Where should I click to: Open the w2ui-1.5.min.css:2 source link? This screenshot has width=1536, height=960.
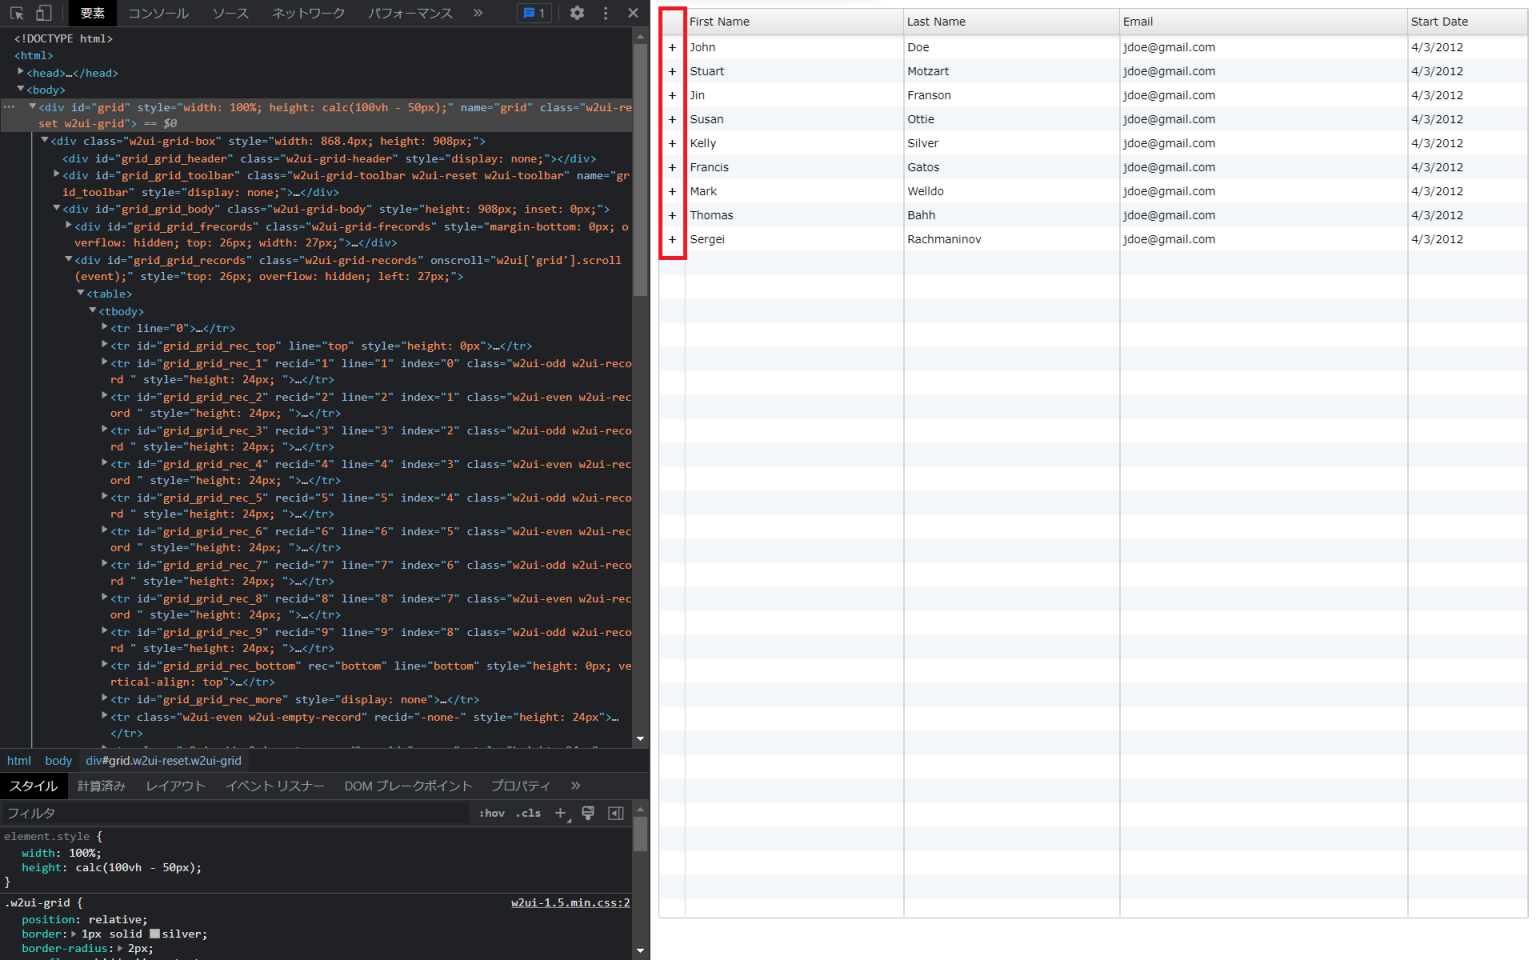point(570,902)
